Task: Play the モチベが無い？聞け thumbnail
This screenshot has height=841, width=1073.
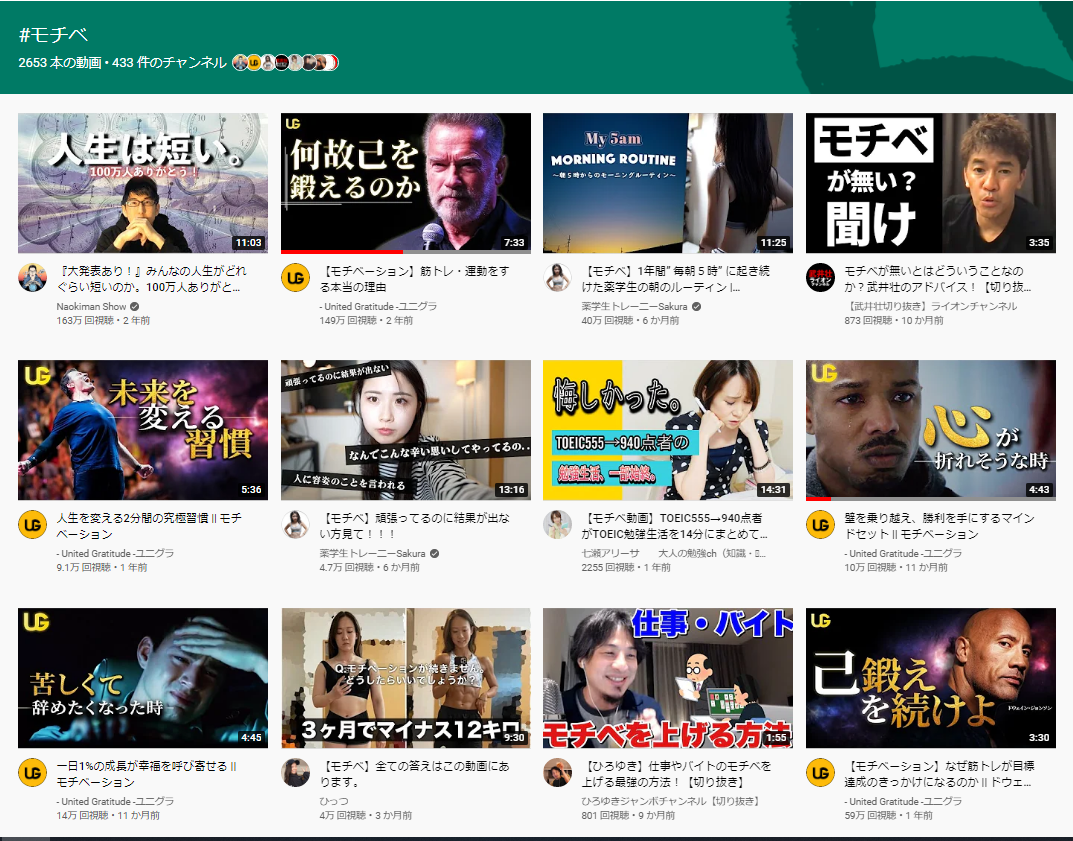Action: point(930,183)
